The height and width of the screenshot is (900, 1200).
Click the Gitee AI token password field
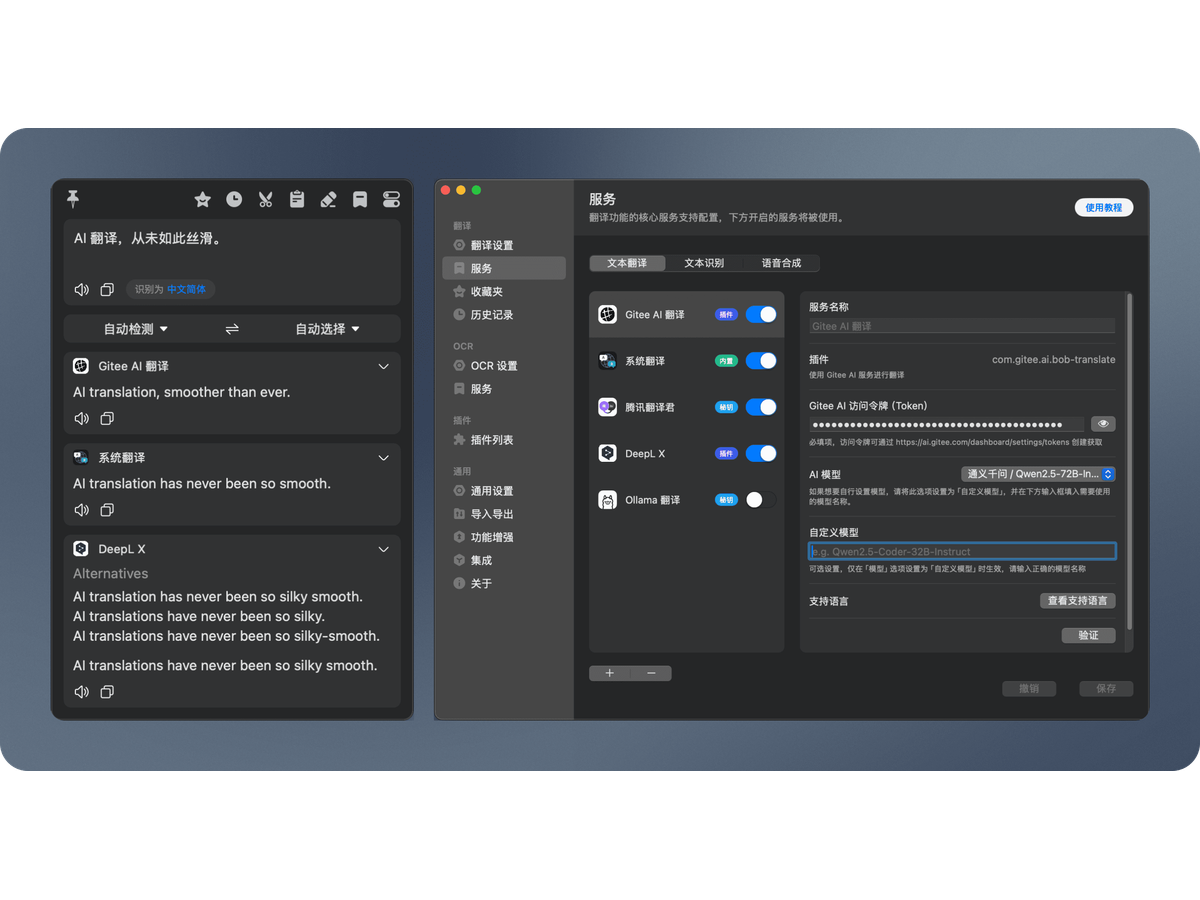coord(947,425)
